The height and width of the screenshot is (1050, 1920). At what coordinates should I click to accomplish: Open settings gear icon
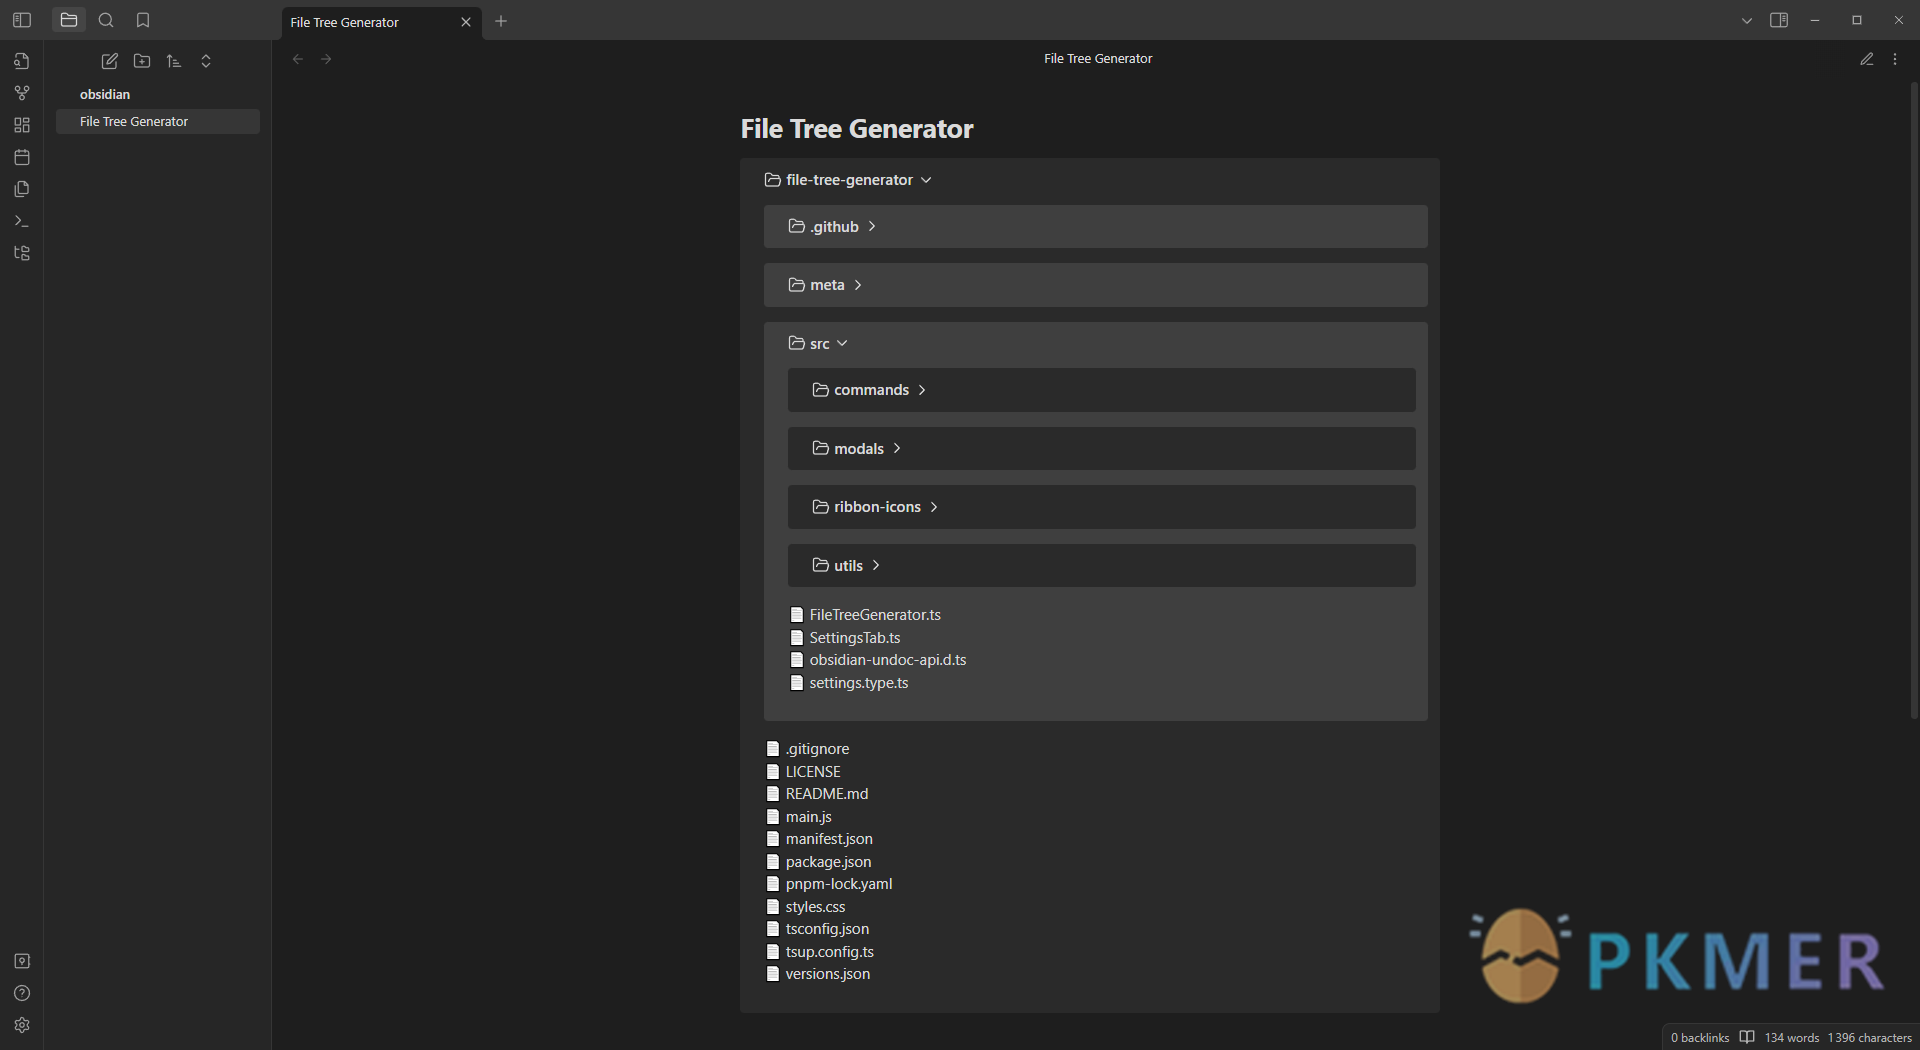(x=22, y=1025)
